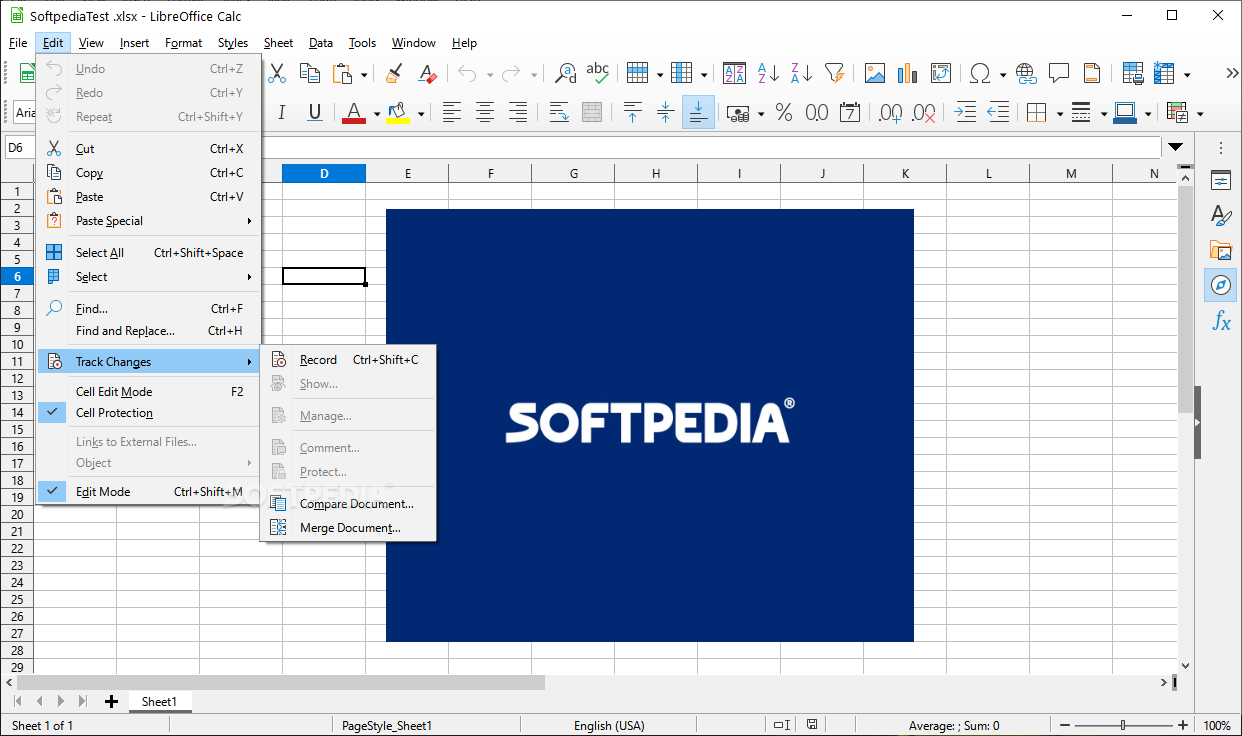Run the Spelling check (abc) icon
1242x736 pixels.
coord(598,73)
